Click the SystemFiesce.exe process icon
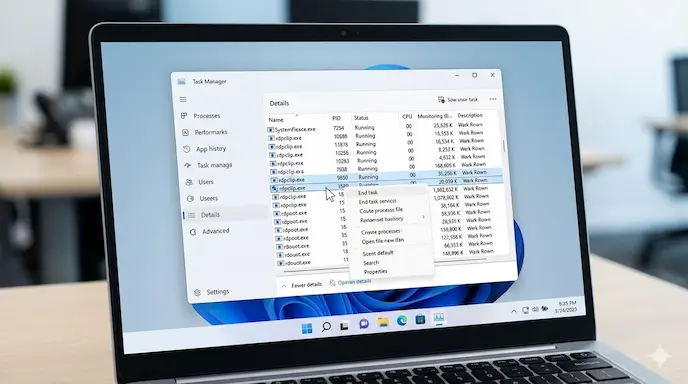This screenshot has height=384, width=688. pos(270,130)
